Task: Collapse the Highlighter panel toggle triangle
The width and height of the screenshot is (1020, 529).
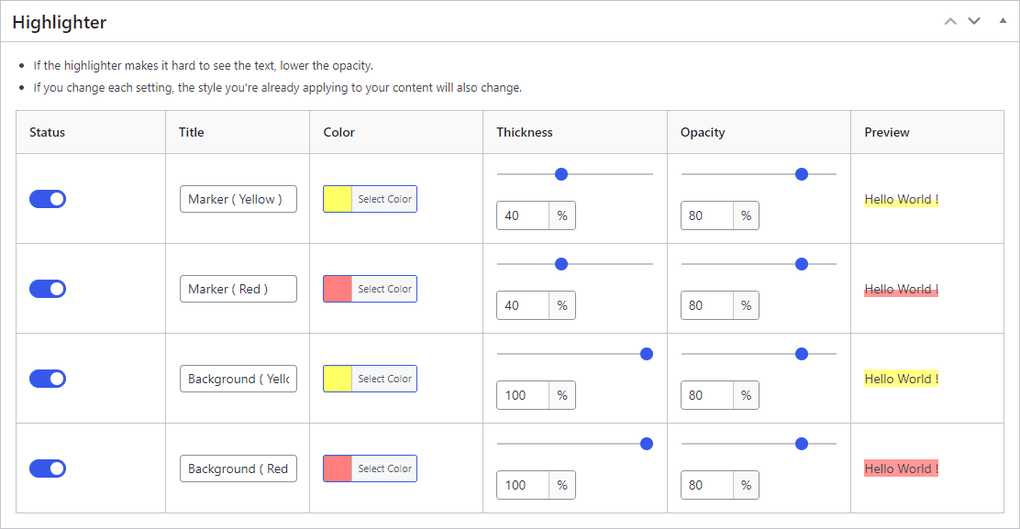Action: [1003, 21]
